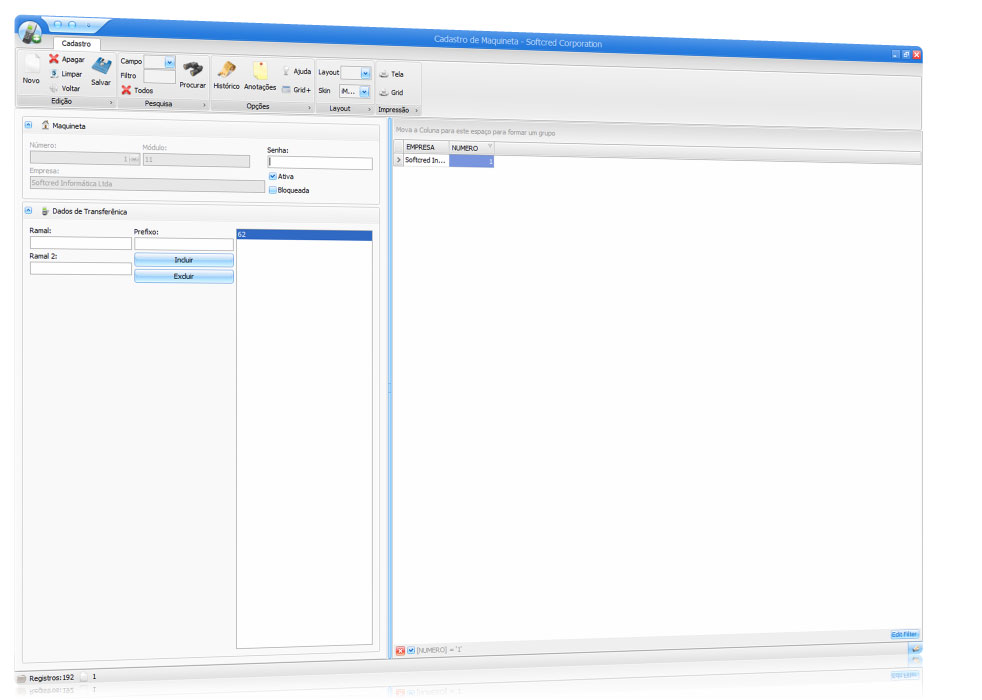Click the Ajuda help icon
The width and height of the screenshot is (982, 700).
tap(286, 72)
